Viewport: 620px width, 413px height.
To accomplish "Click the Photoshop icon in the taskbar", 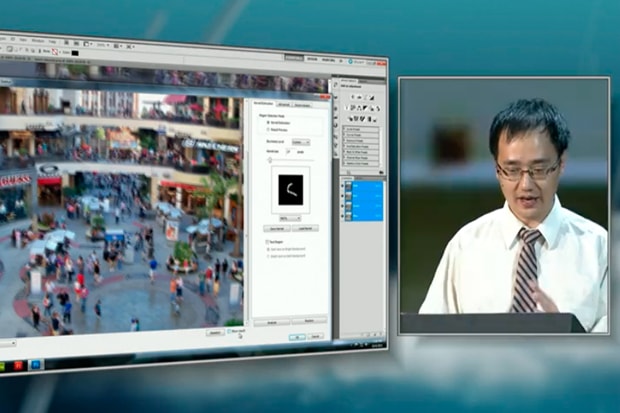I will pos(35,364).
